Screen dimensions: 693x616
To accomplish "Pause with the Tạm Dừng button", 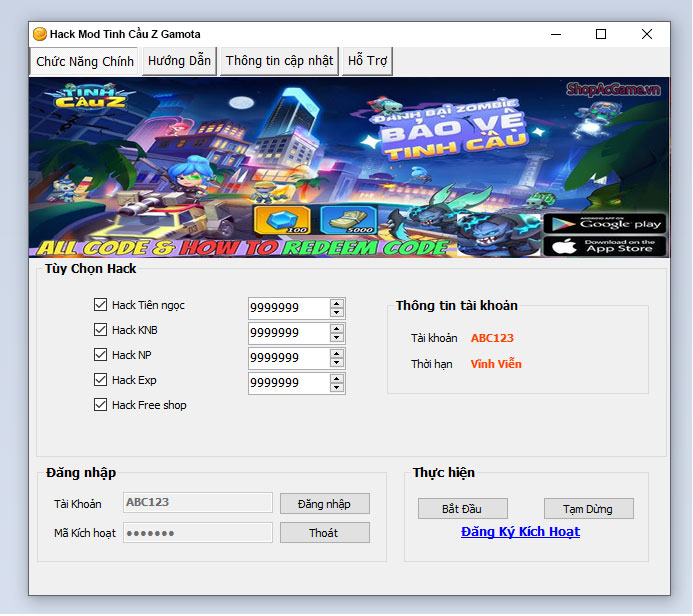I will click(588, 509).
